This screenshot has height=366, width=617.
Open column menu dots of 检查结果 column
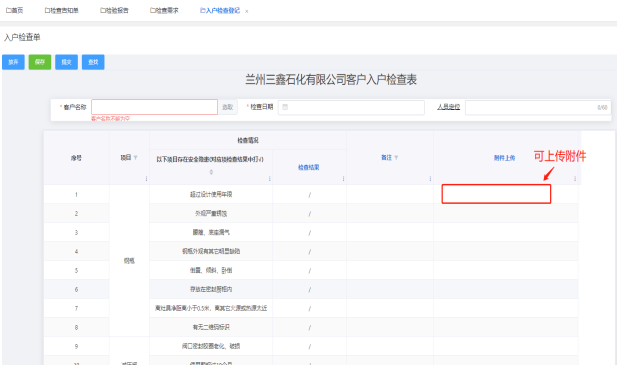point(344,179)
